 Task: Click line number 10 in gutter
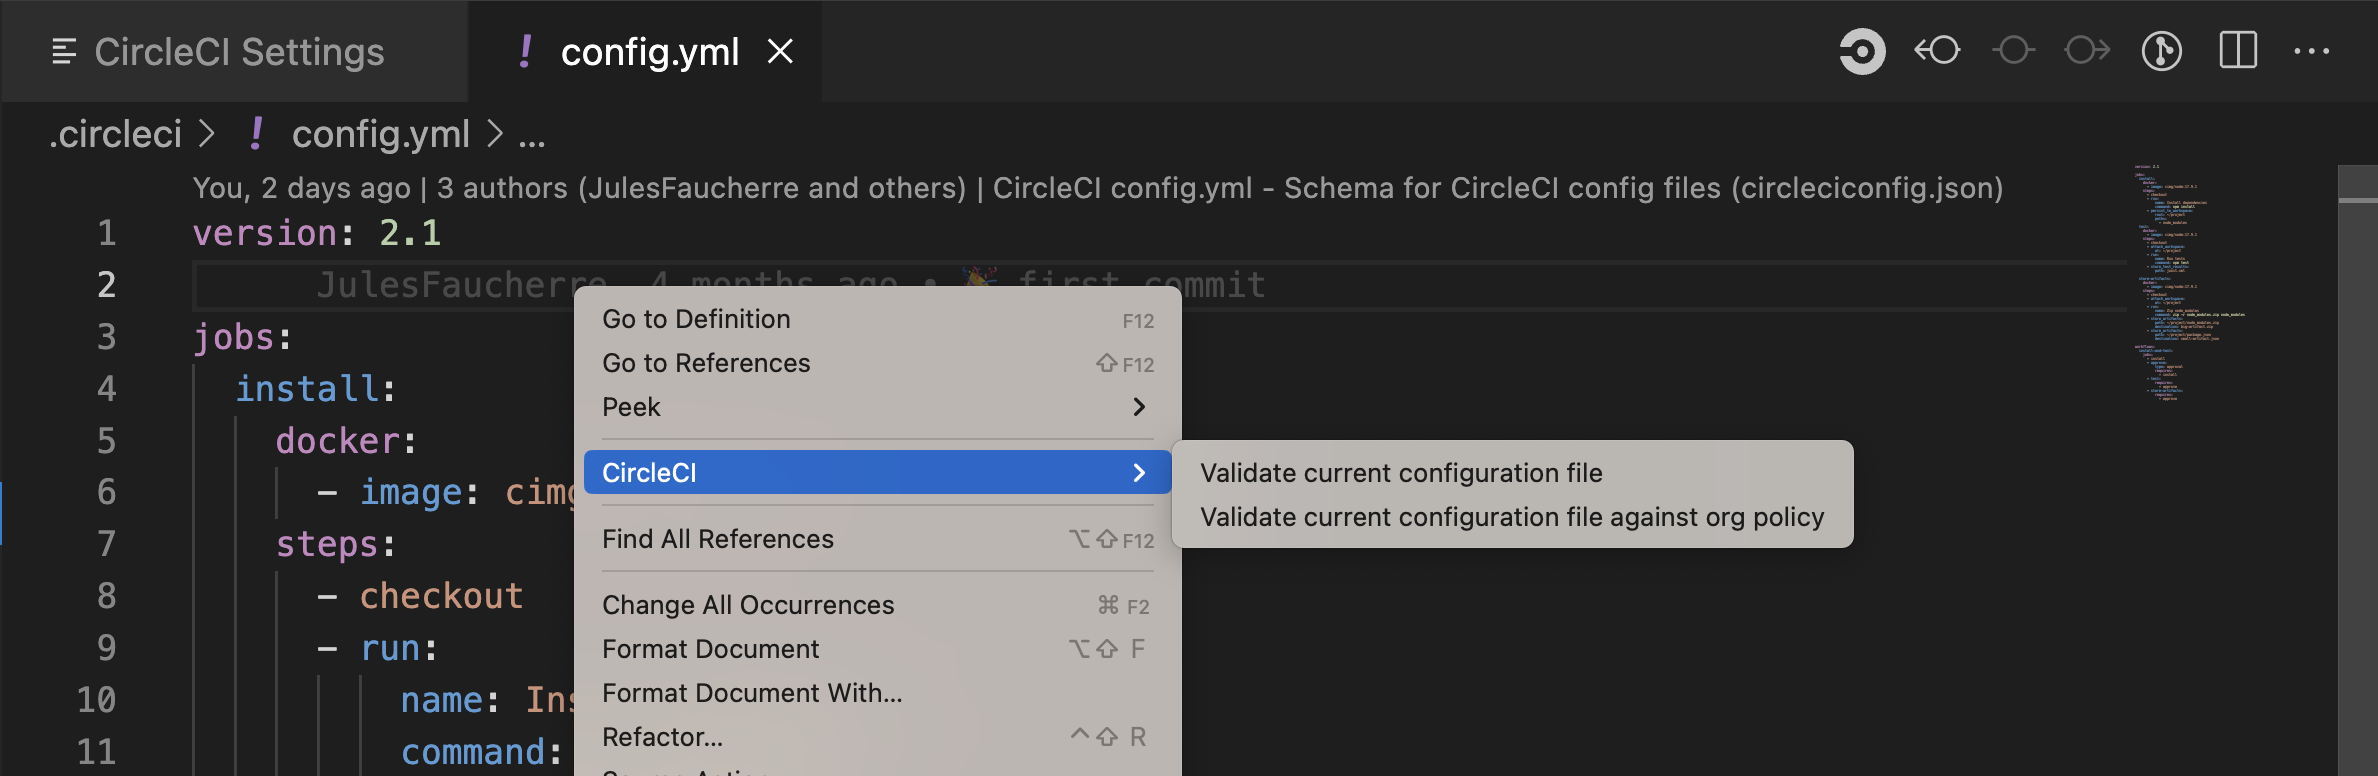click(96, 700)
